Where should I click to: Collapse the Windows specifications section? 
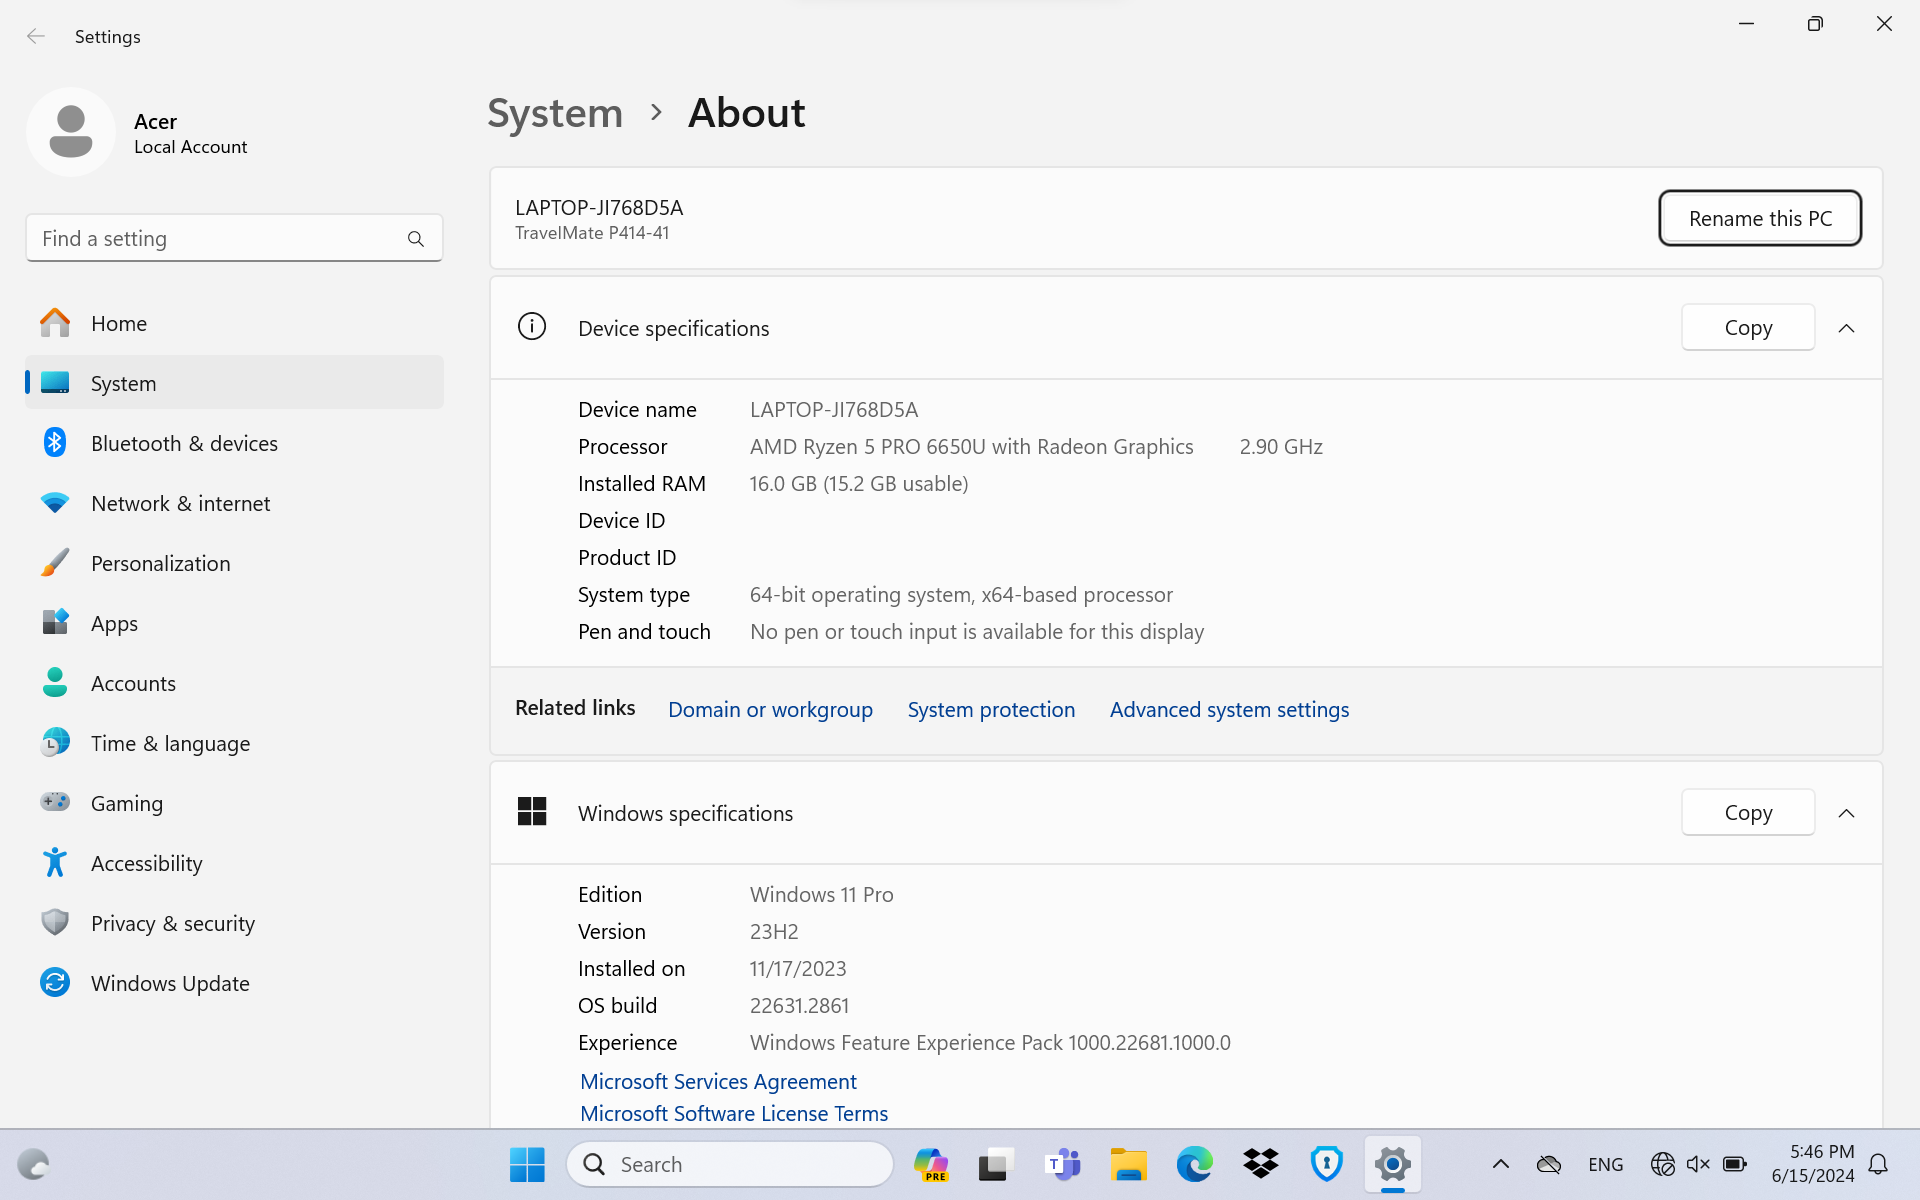tap(1846, 813)
